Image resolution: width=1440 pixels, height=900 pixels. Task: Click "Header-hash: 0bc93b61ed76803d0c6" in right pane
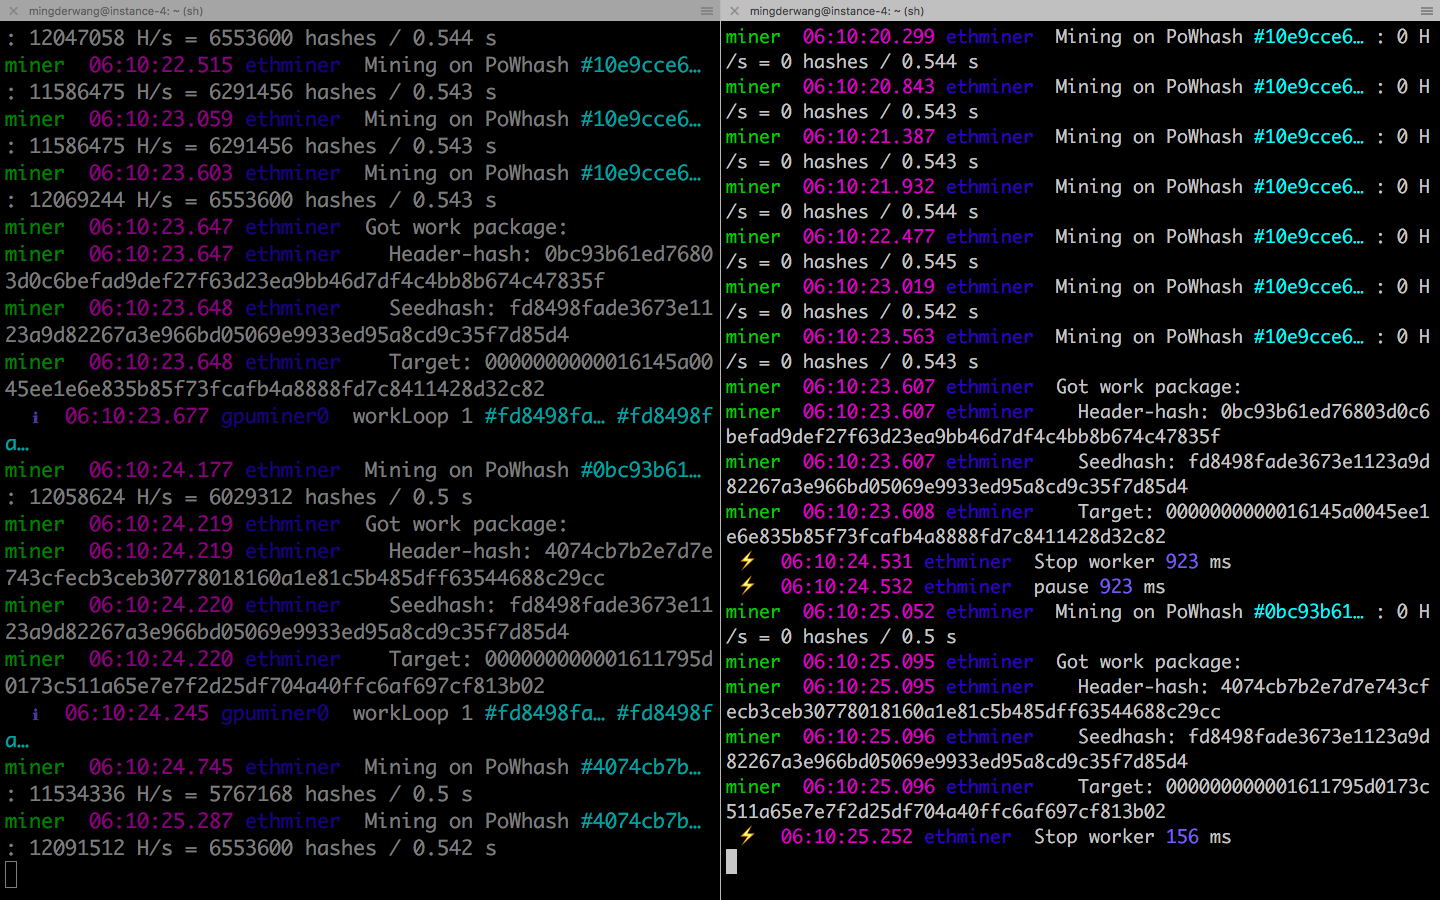1254,412
